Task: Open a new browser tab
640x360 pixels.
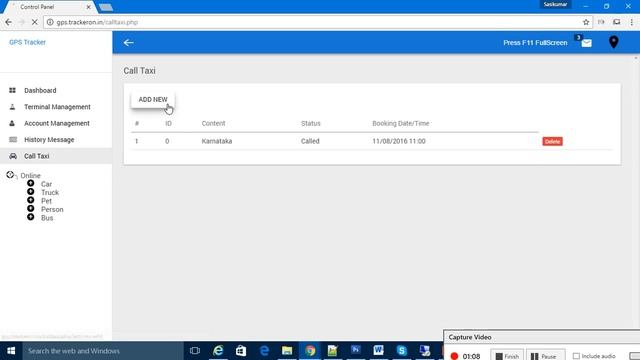Action: pyautogui.click(x=106, y=7)
